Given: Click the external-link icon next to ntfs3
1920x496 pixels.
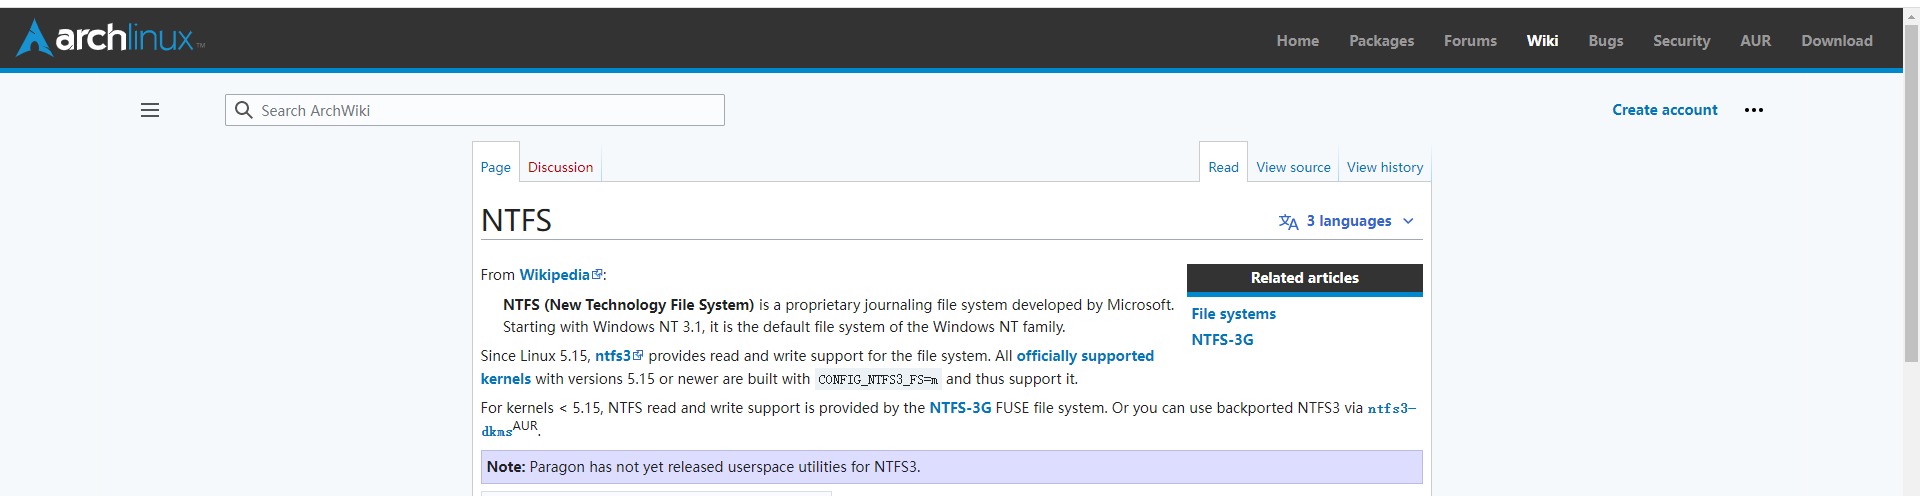Looking at the screenshot, I should pos(639,355).
